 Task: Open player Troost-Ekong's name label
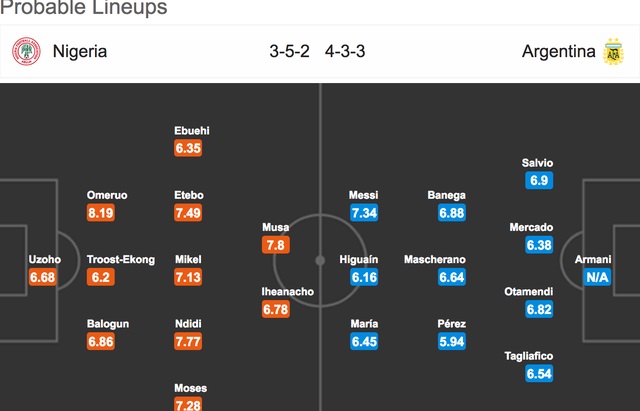pos(121,260)
